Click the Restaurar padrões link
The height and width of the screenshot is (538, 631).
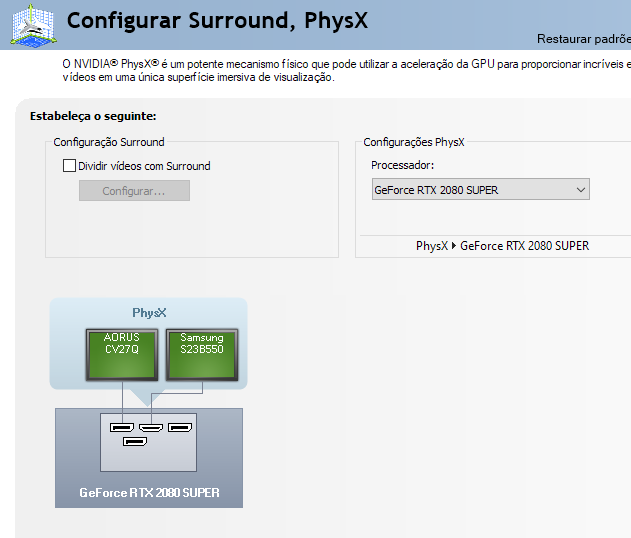point(584,39)
